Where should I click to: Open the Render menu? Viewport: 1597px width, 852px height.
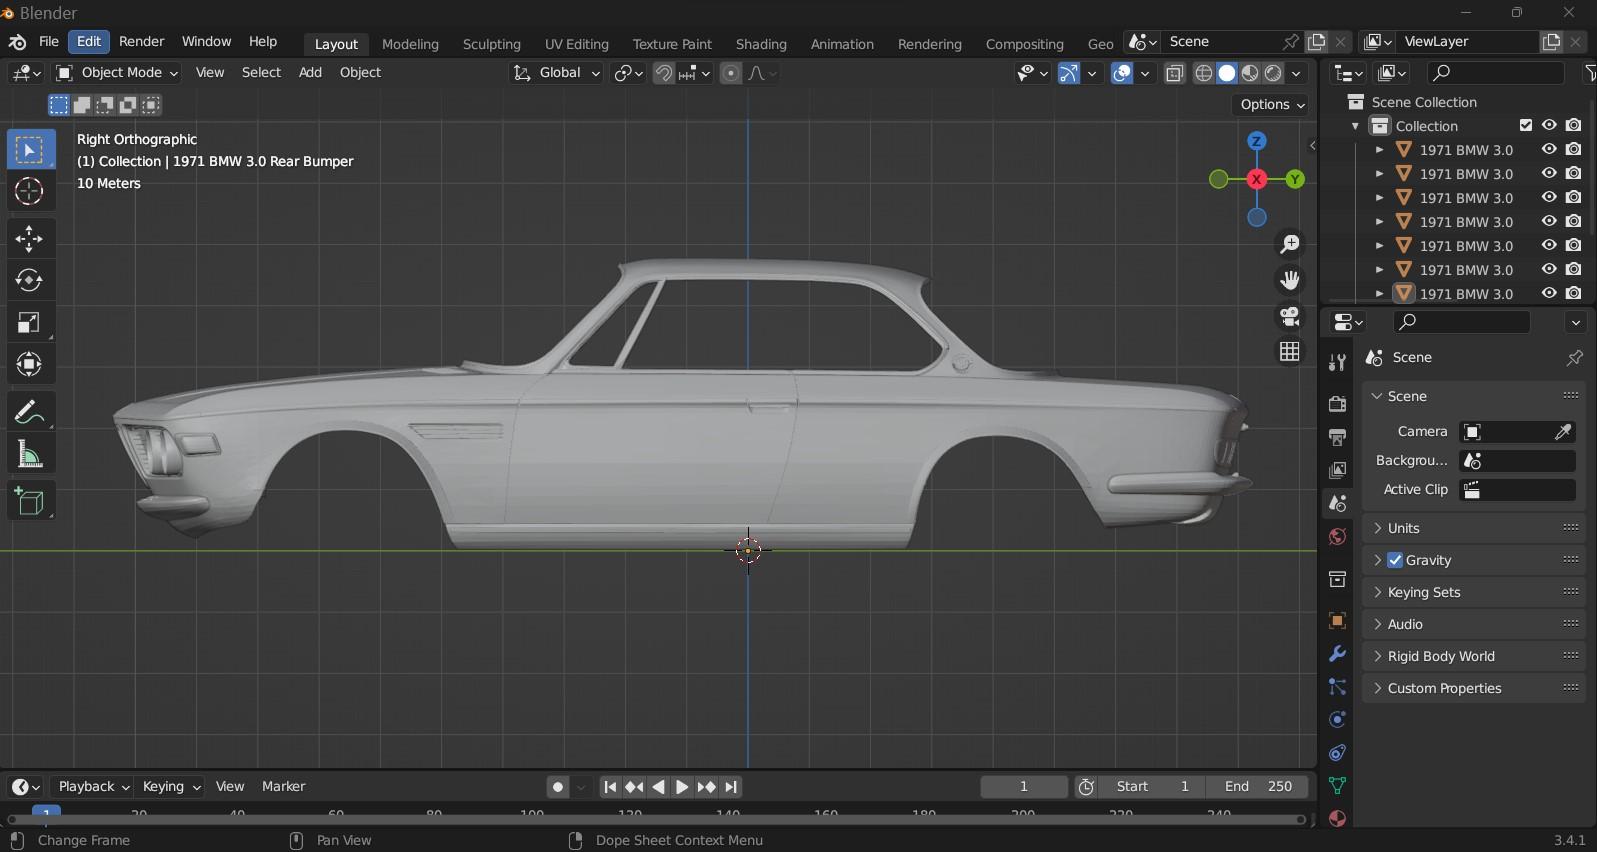click(142, 42)
